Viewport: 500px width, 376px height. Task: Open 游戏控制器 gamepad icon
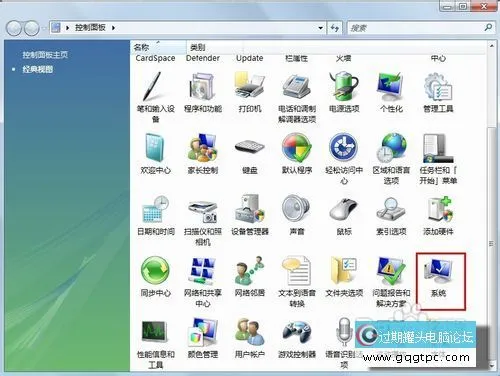297,332
